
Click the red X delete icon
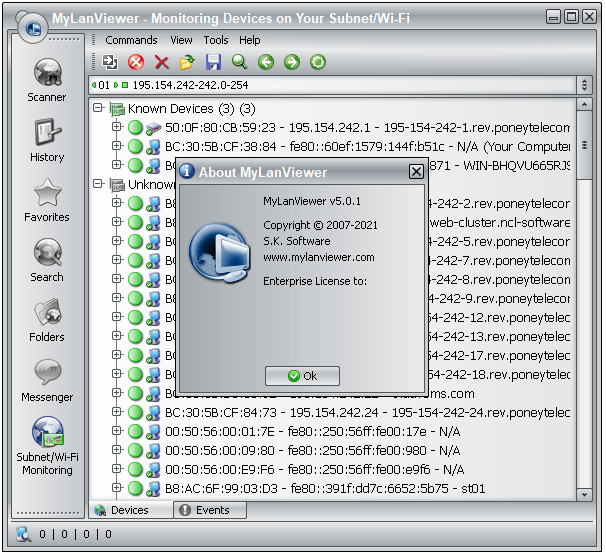pos(162,62)
